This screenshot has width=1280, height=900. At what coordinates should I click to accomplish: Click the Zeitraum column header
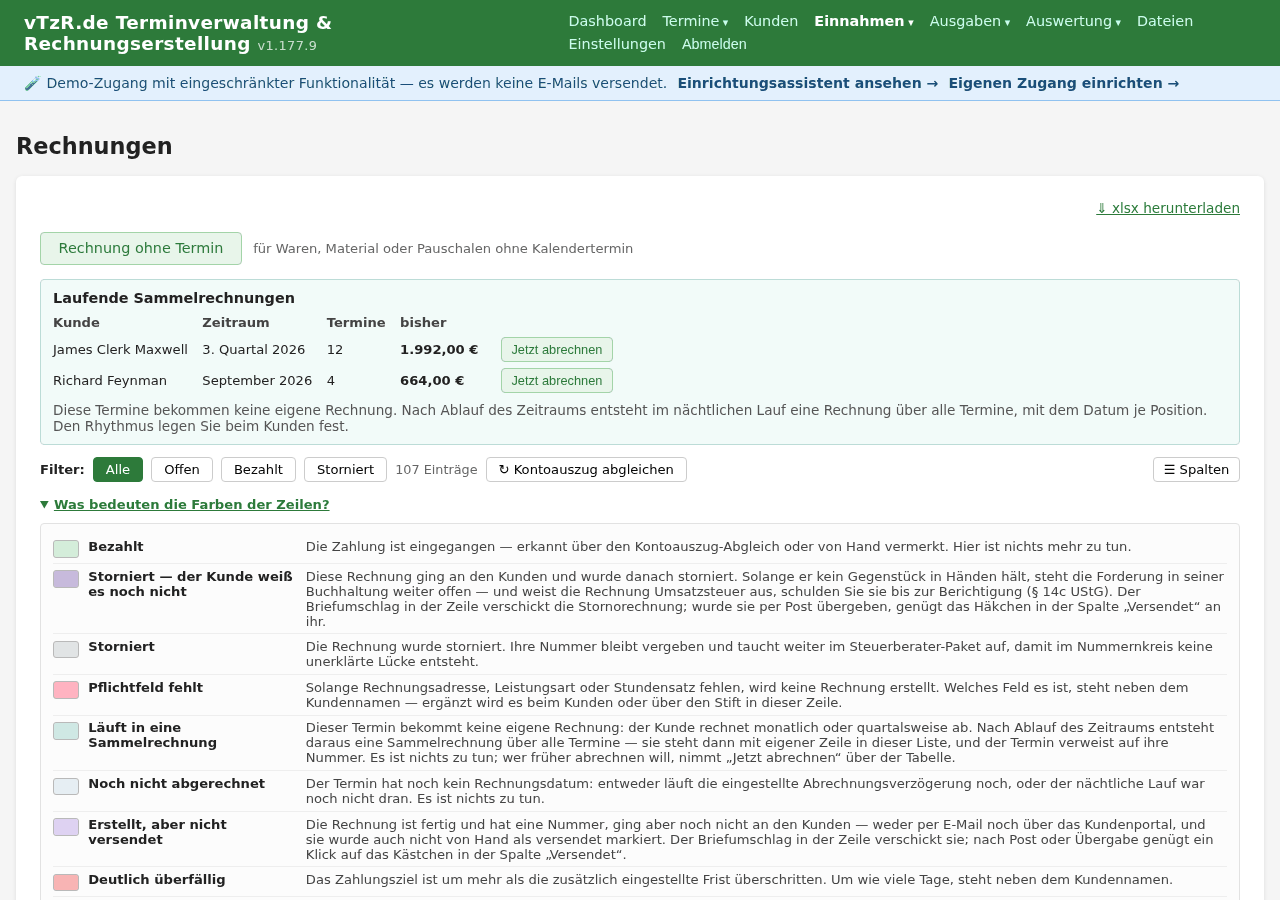click(236, 322)
